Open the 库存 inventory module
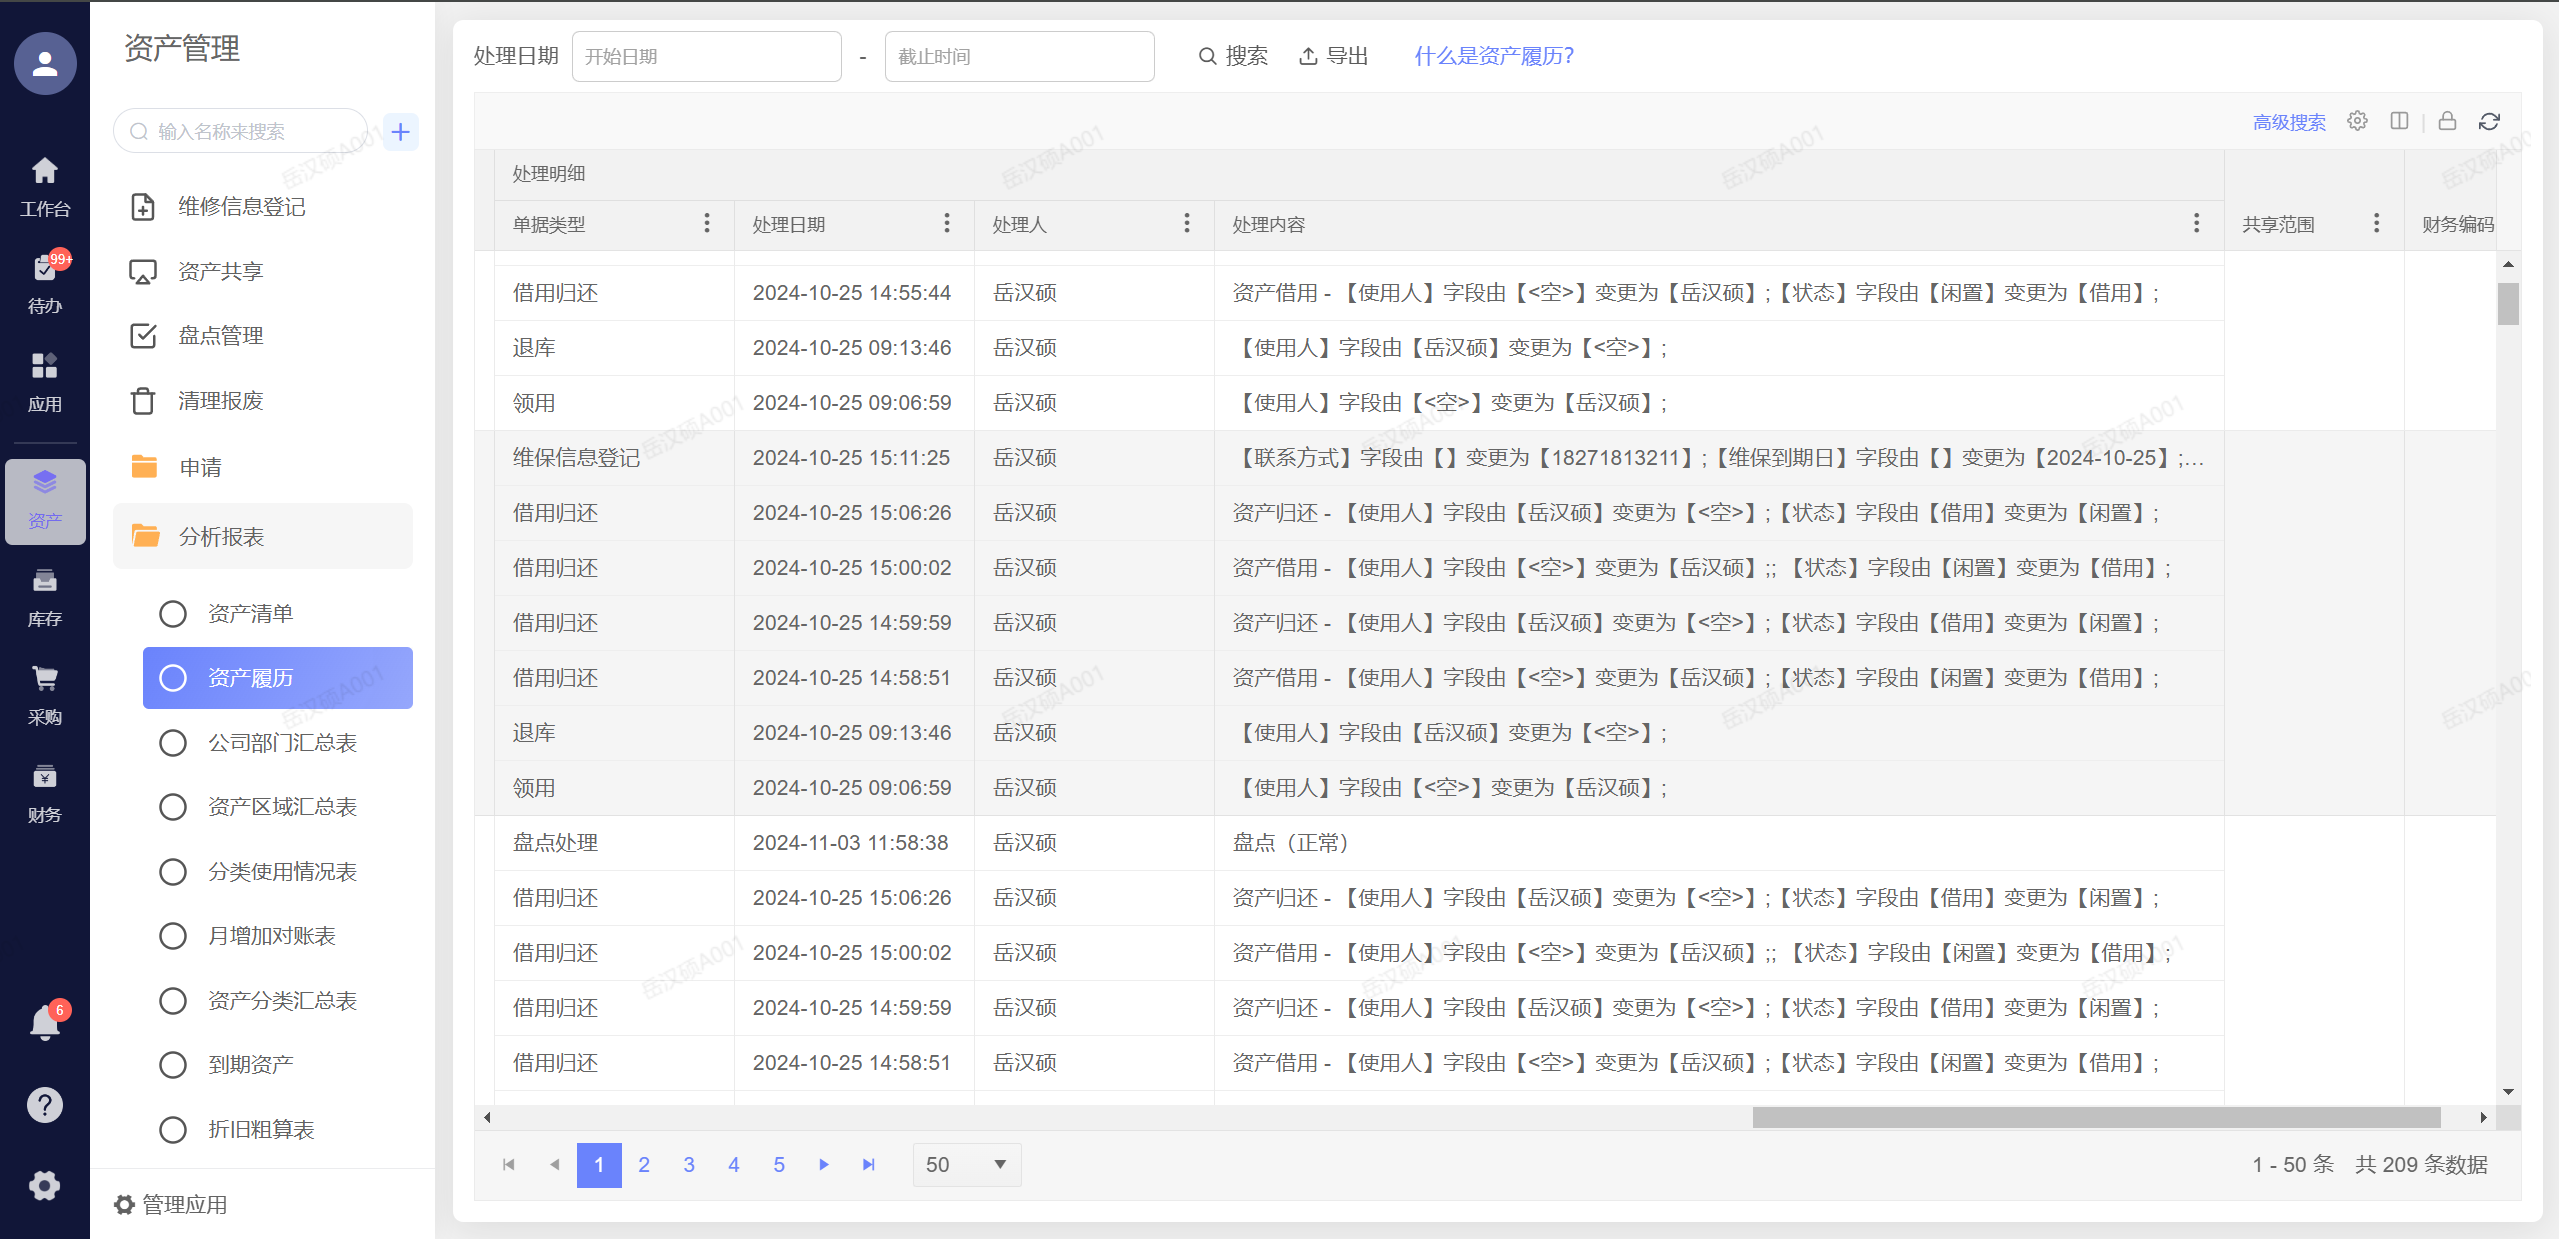The width and height of the screenshot is (2559, 1239). (45, 597)
